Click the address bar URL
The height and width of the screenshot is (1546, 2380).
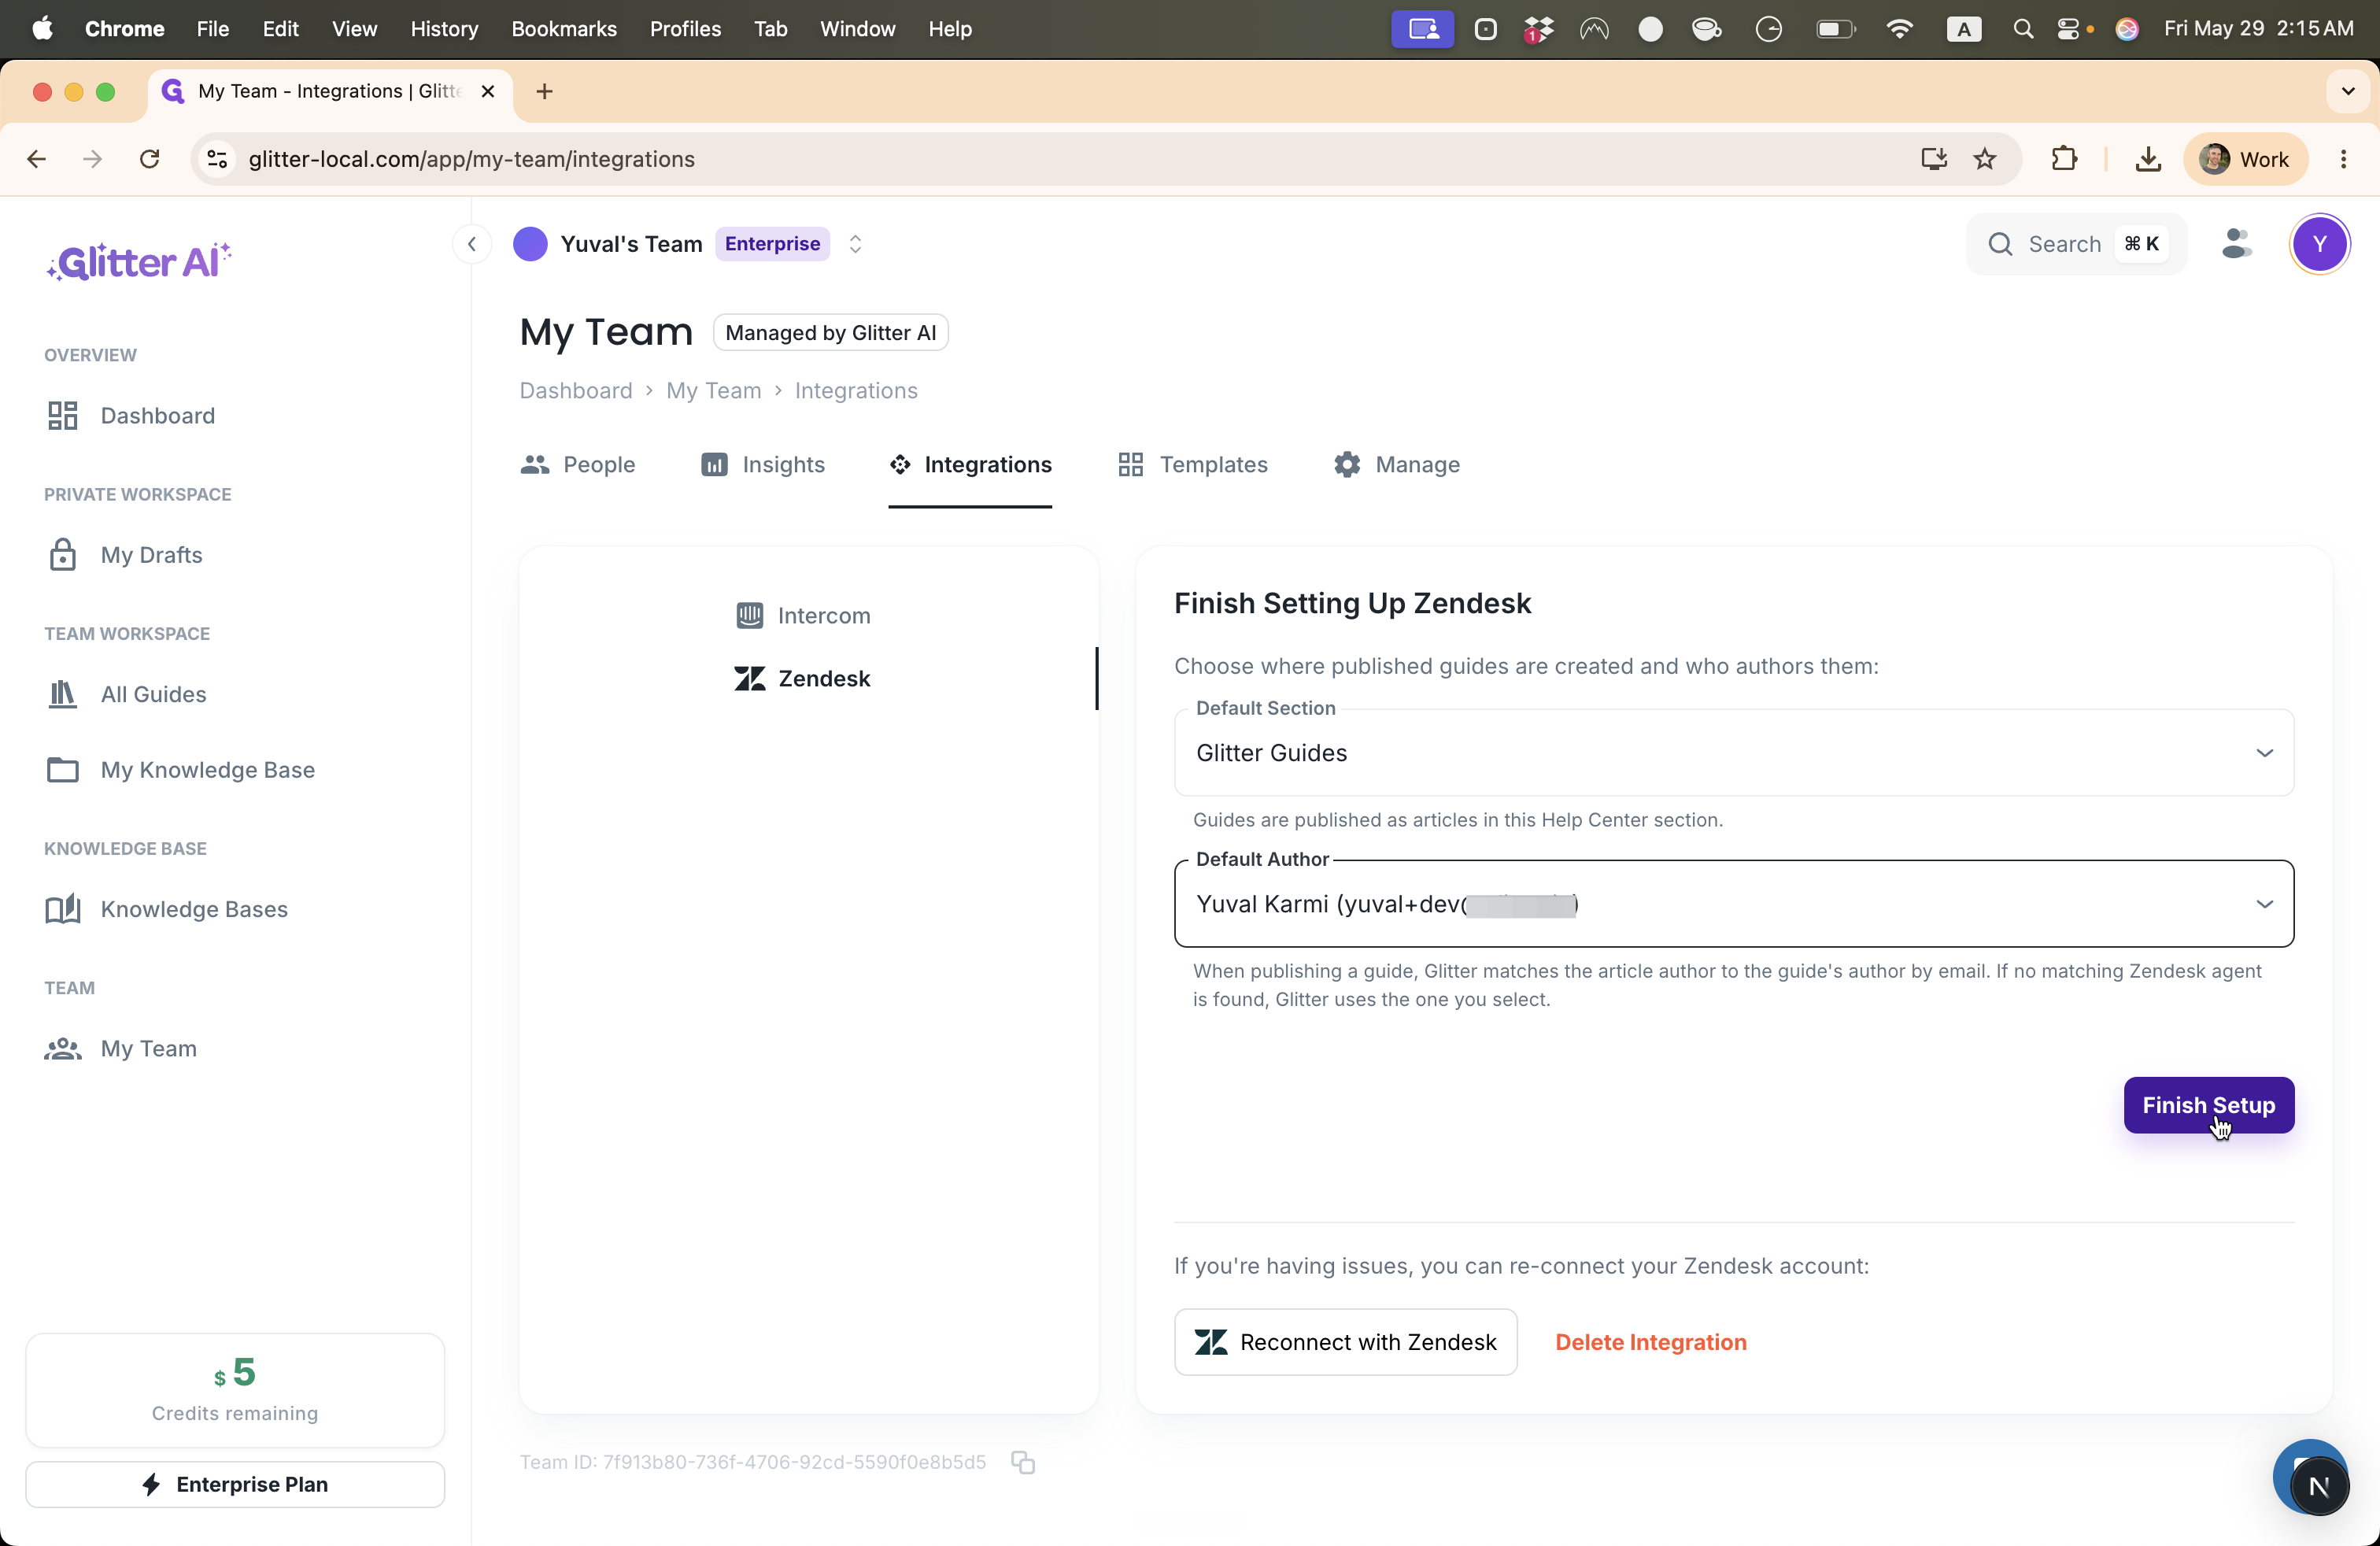pyautogui.click(x=471, y=159)
